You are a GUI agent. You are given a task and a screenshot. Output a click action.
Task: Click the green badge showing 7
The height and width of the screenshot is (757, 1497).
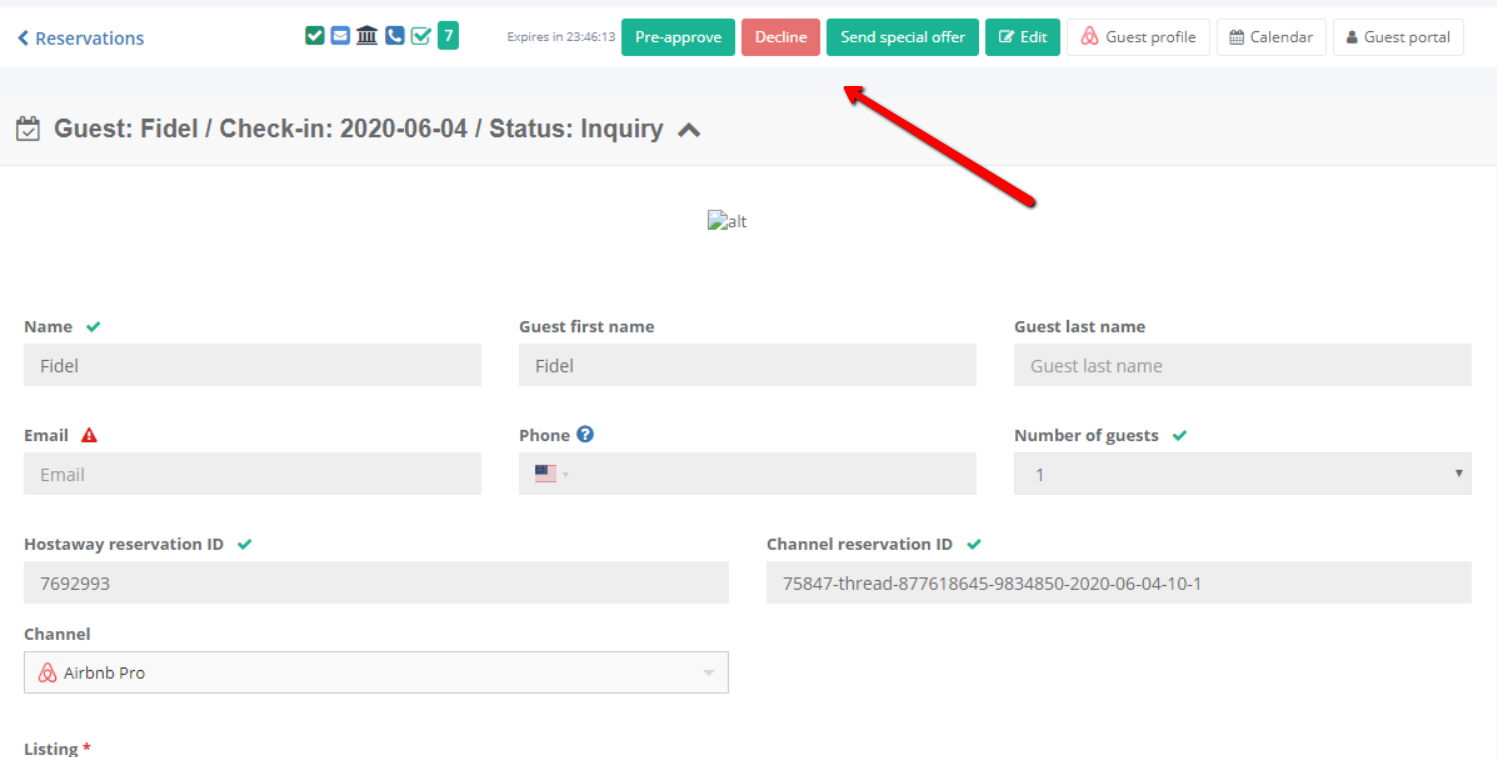tap(448, 37)
